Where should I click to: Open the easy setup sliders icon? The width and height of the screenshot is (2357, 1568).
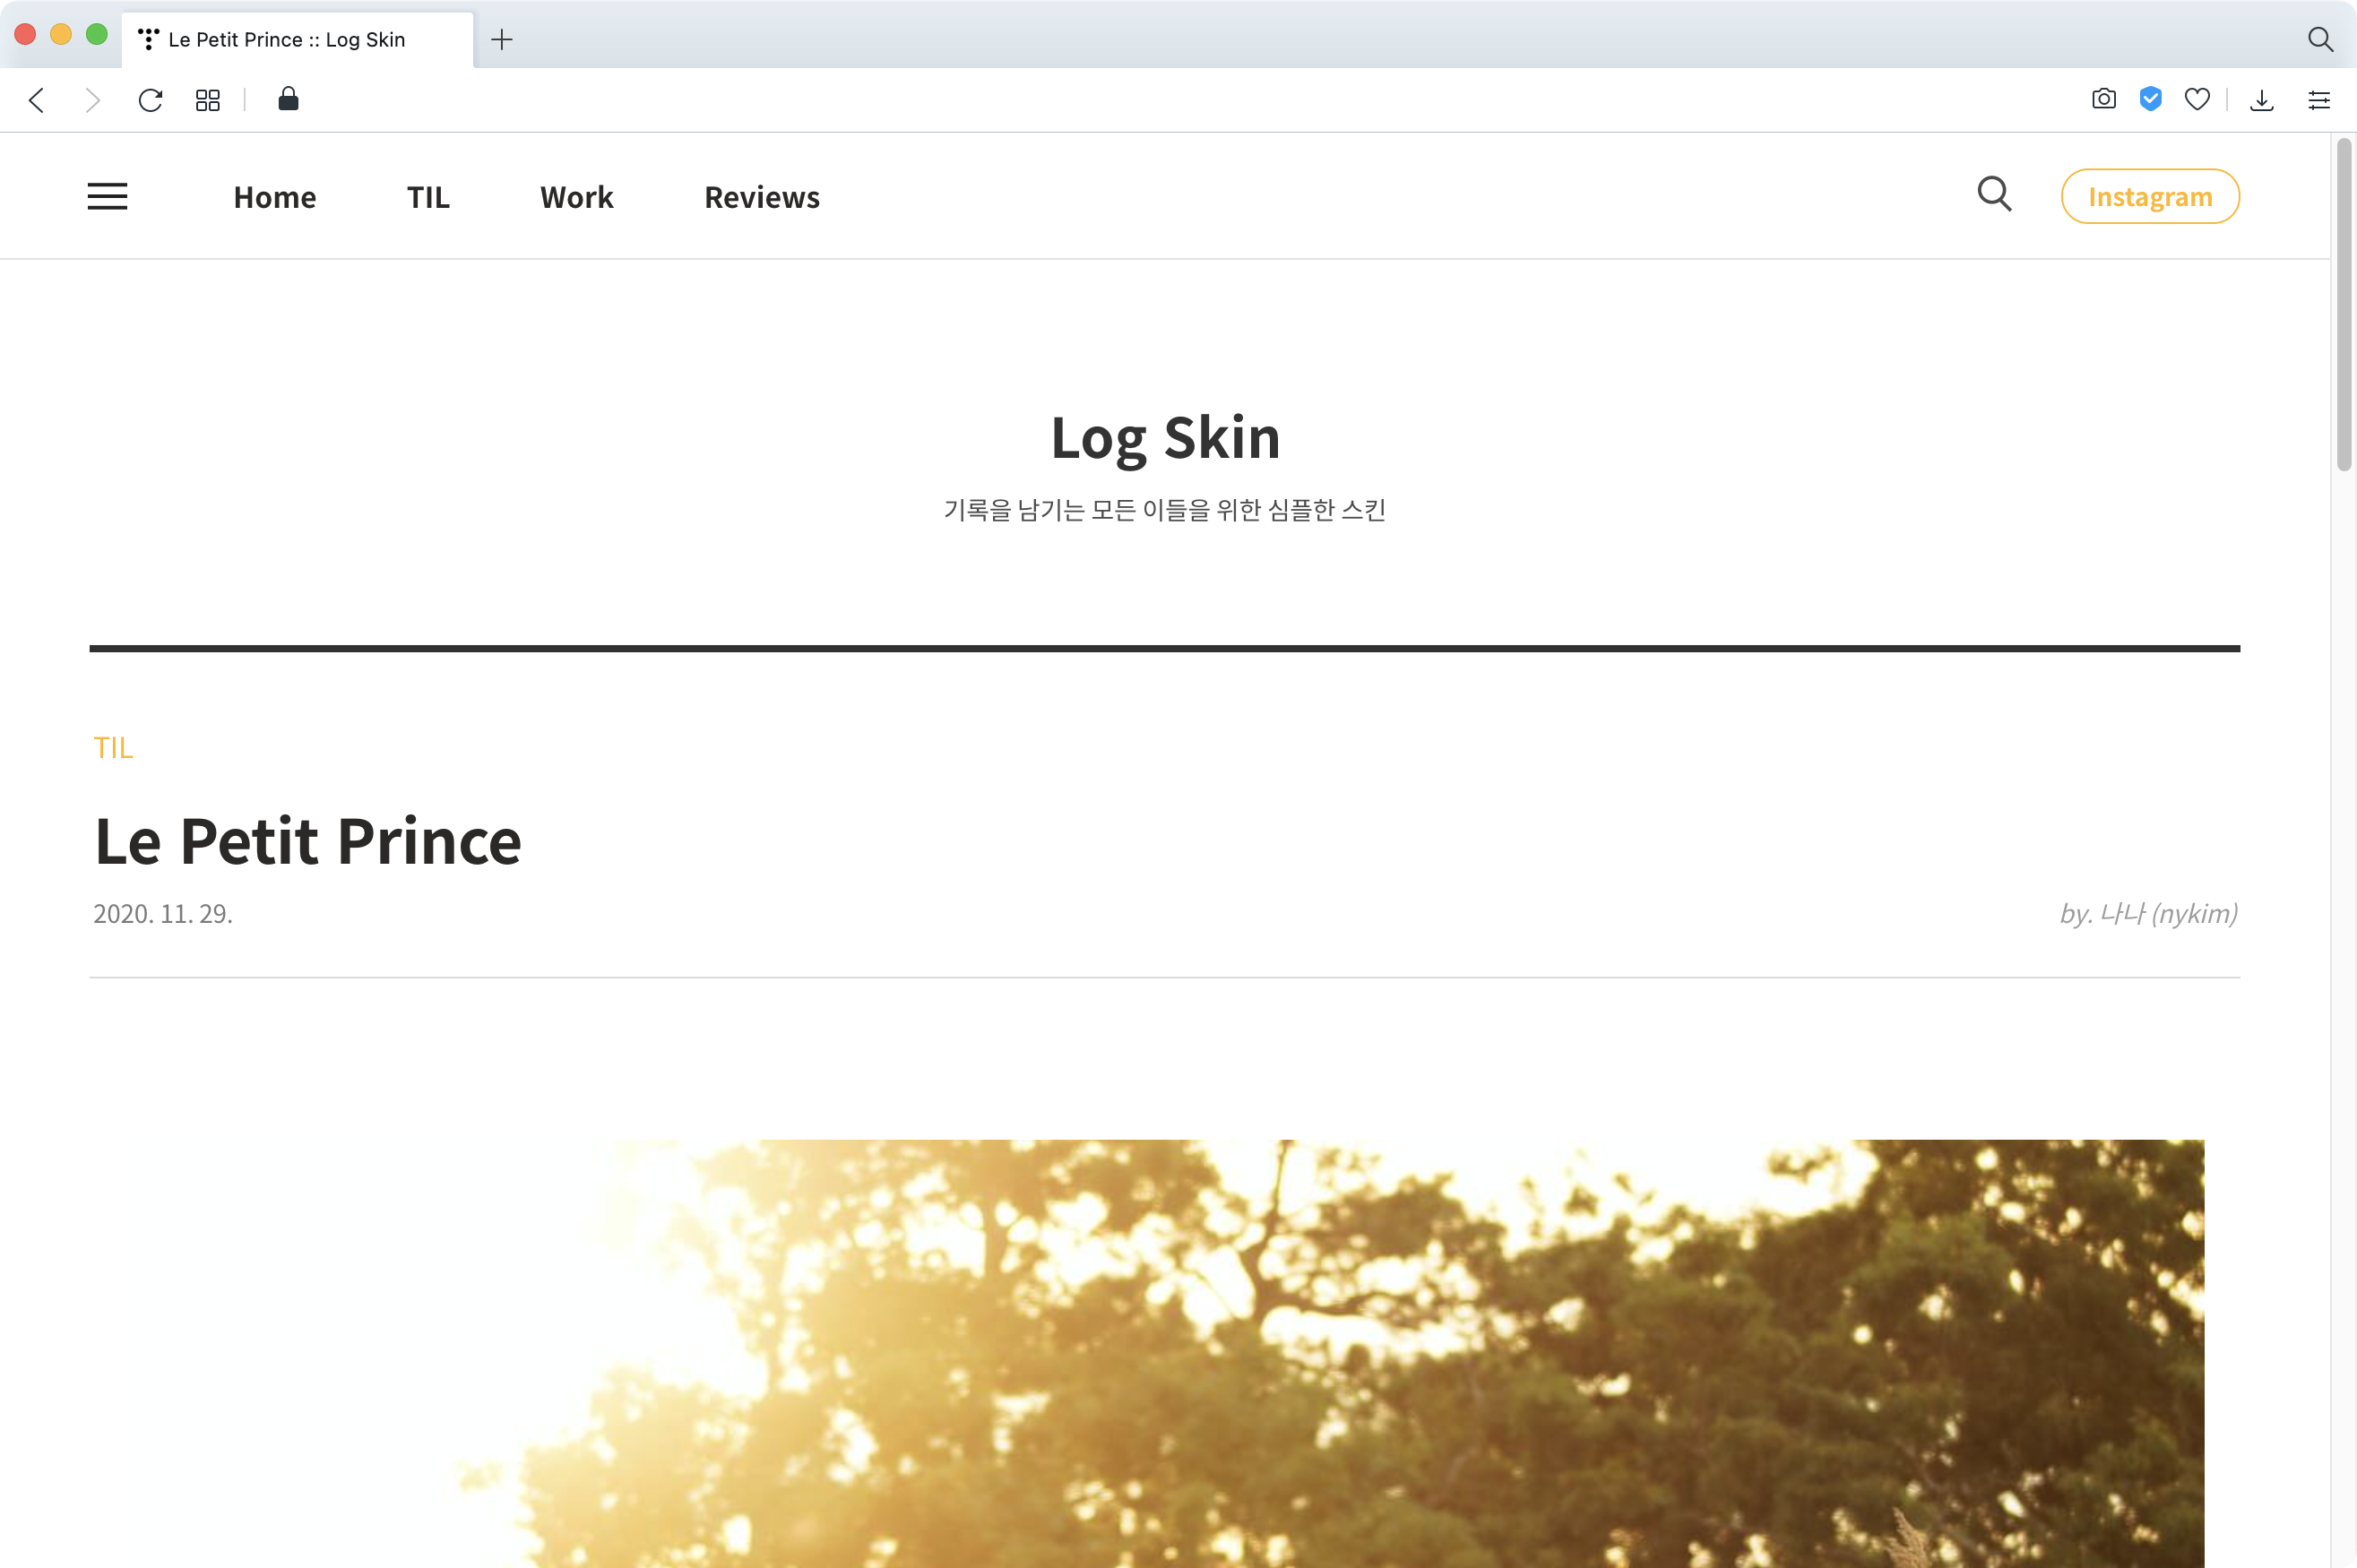tap(2319, 100)
